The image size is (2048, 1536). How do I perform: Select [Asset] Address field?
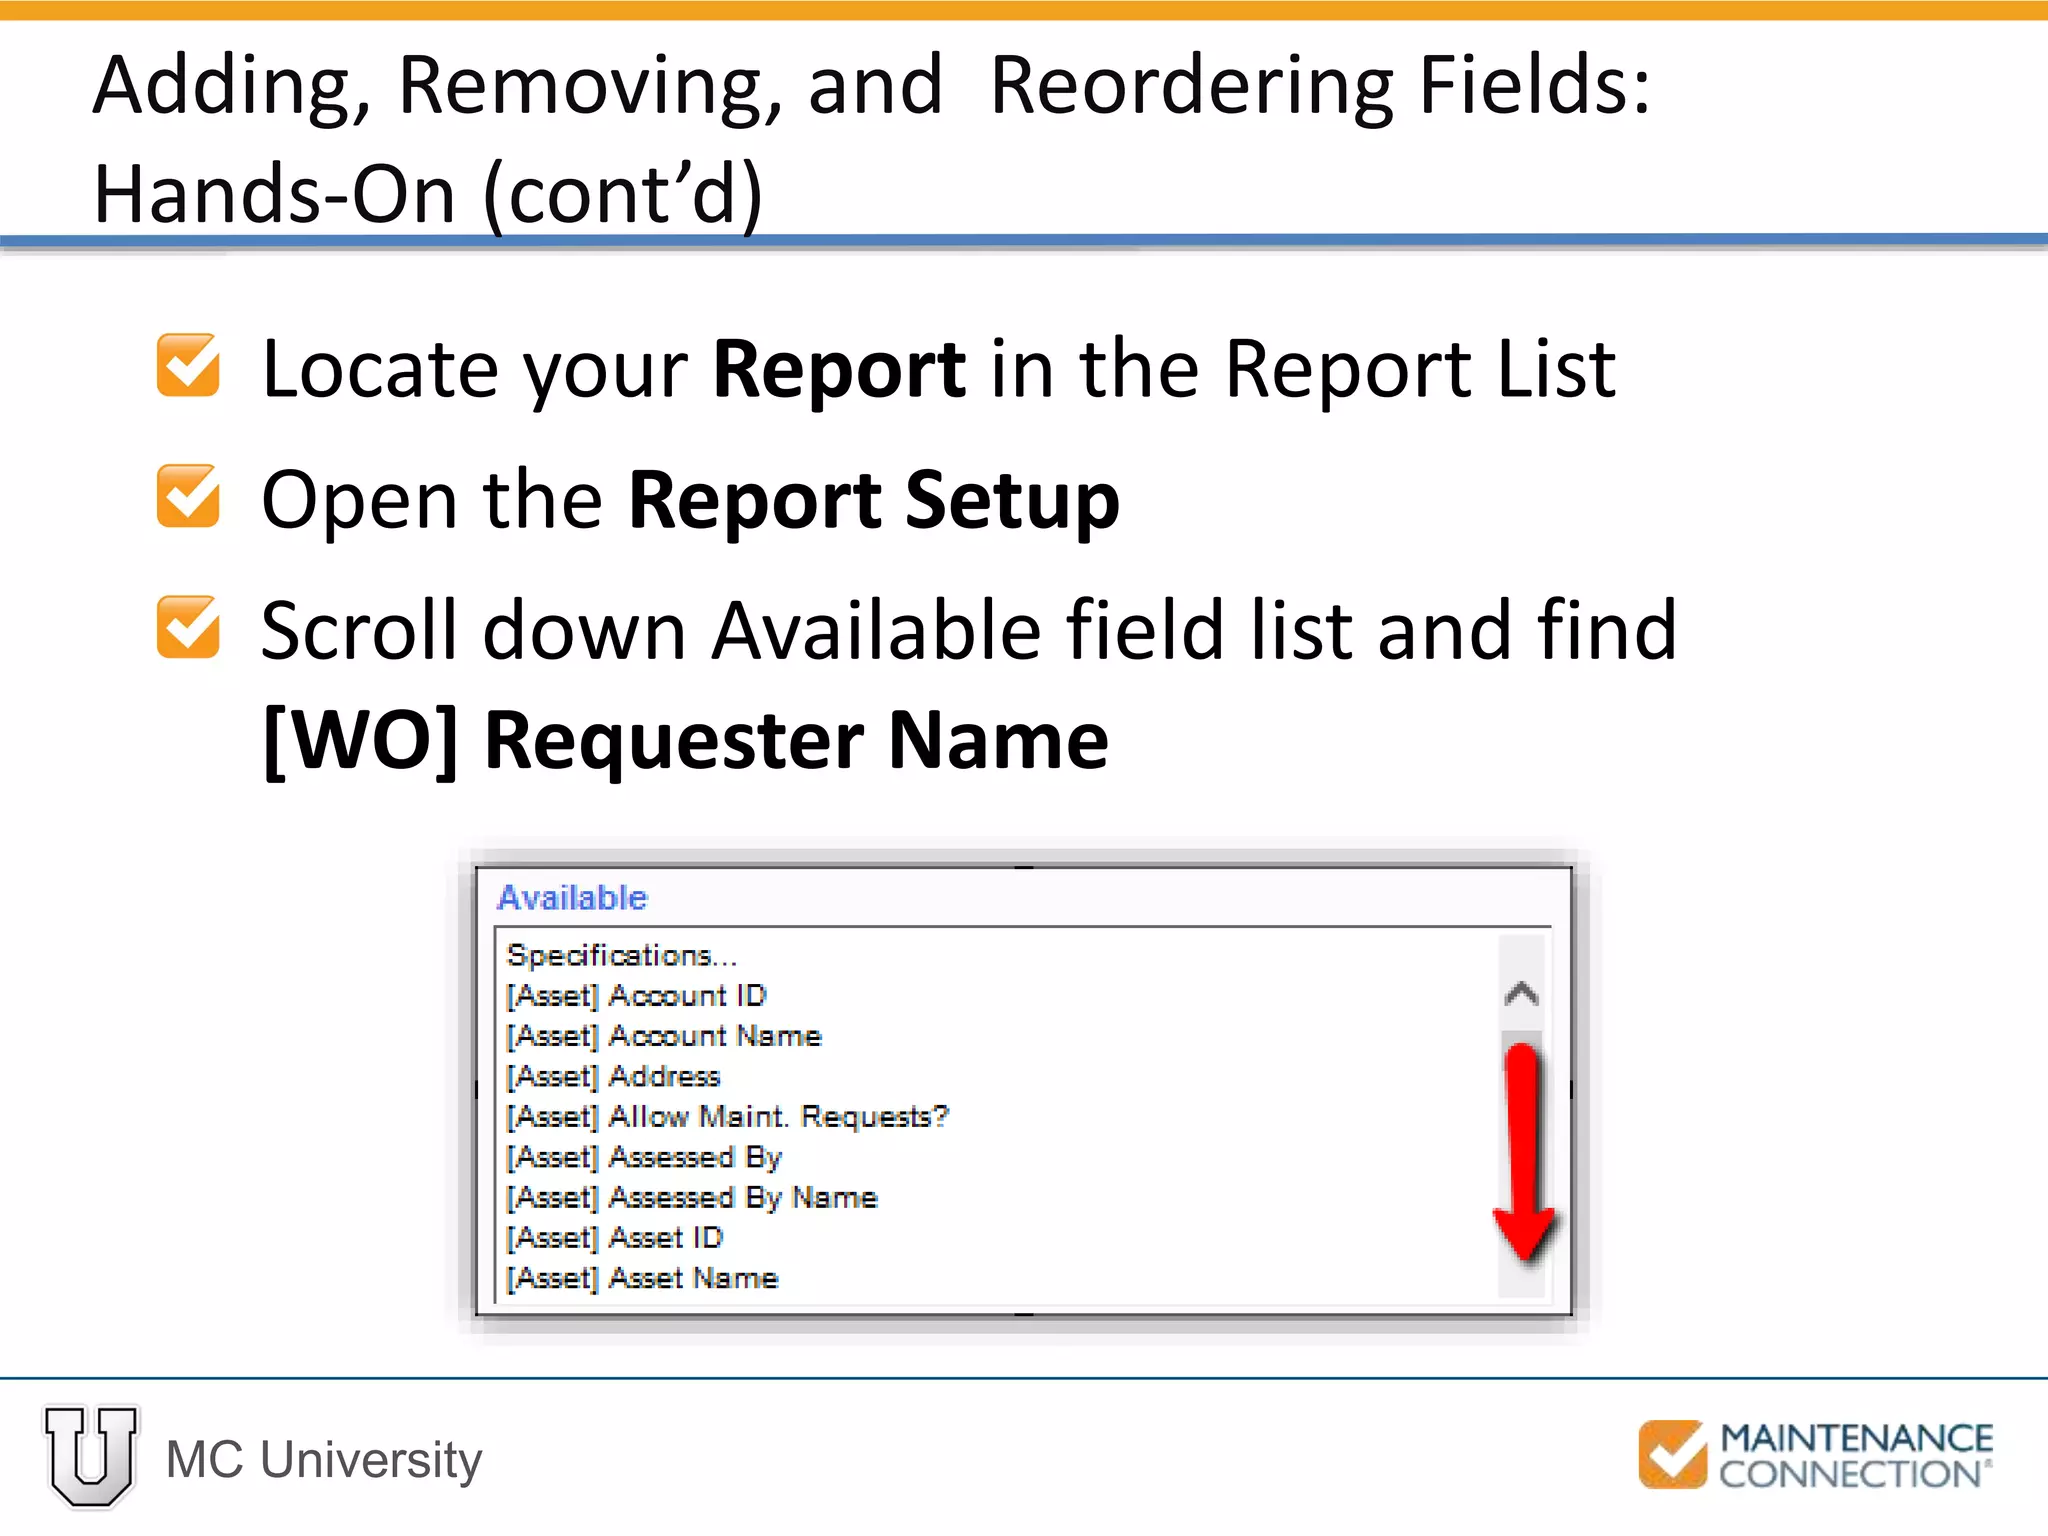613,1076
